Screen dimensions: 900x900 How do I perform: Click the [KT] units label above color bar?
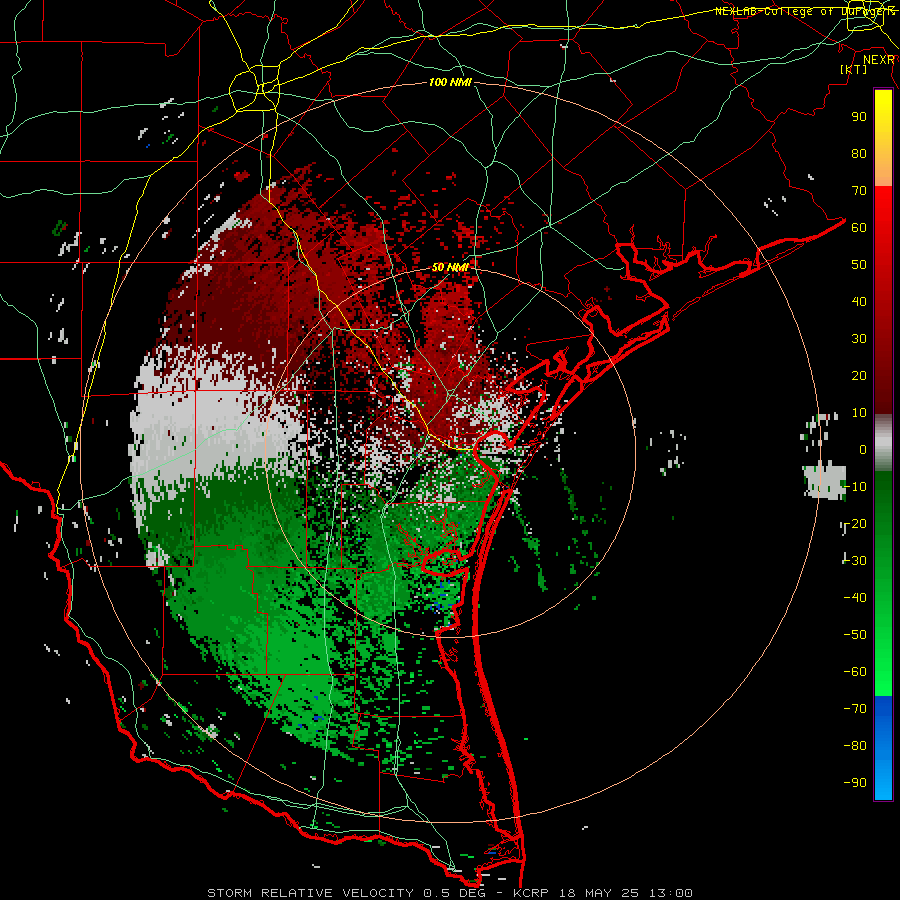point(854,69)
